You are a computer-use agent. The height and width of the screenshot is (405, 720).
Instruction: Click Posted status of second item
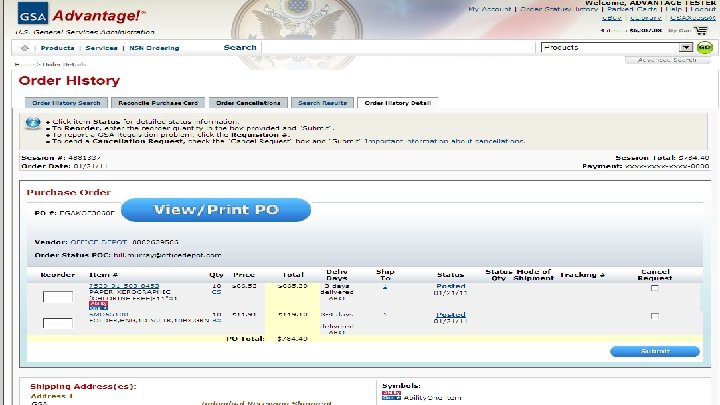[450, 315]
